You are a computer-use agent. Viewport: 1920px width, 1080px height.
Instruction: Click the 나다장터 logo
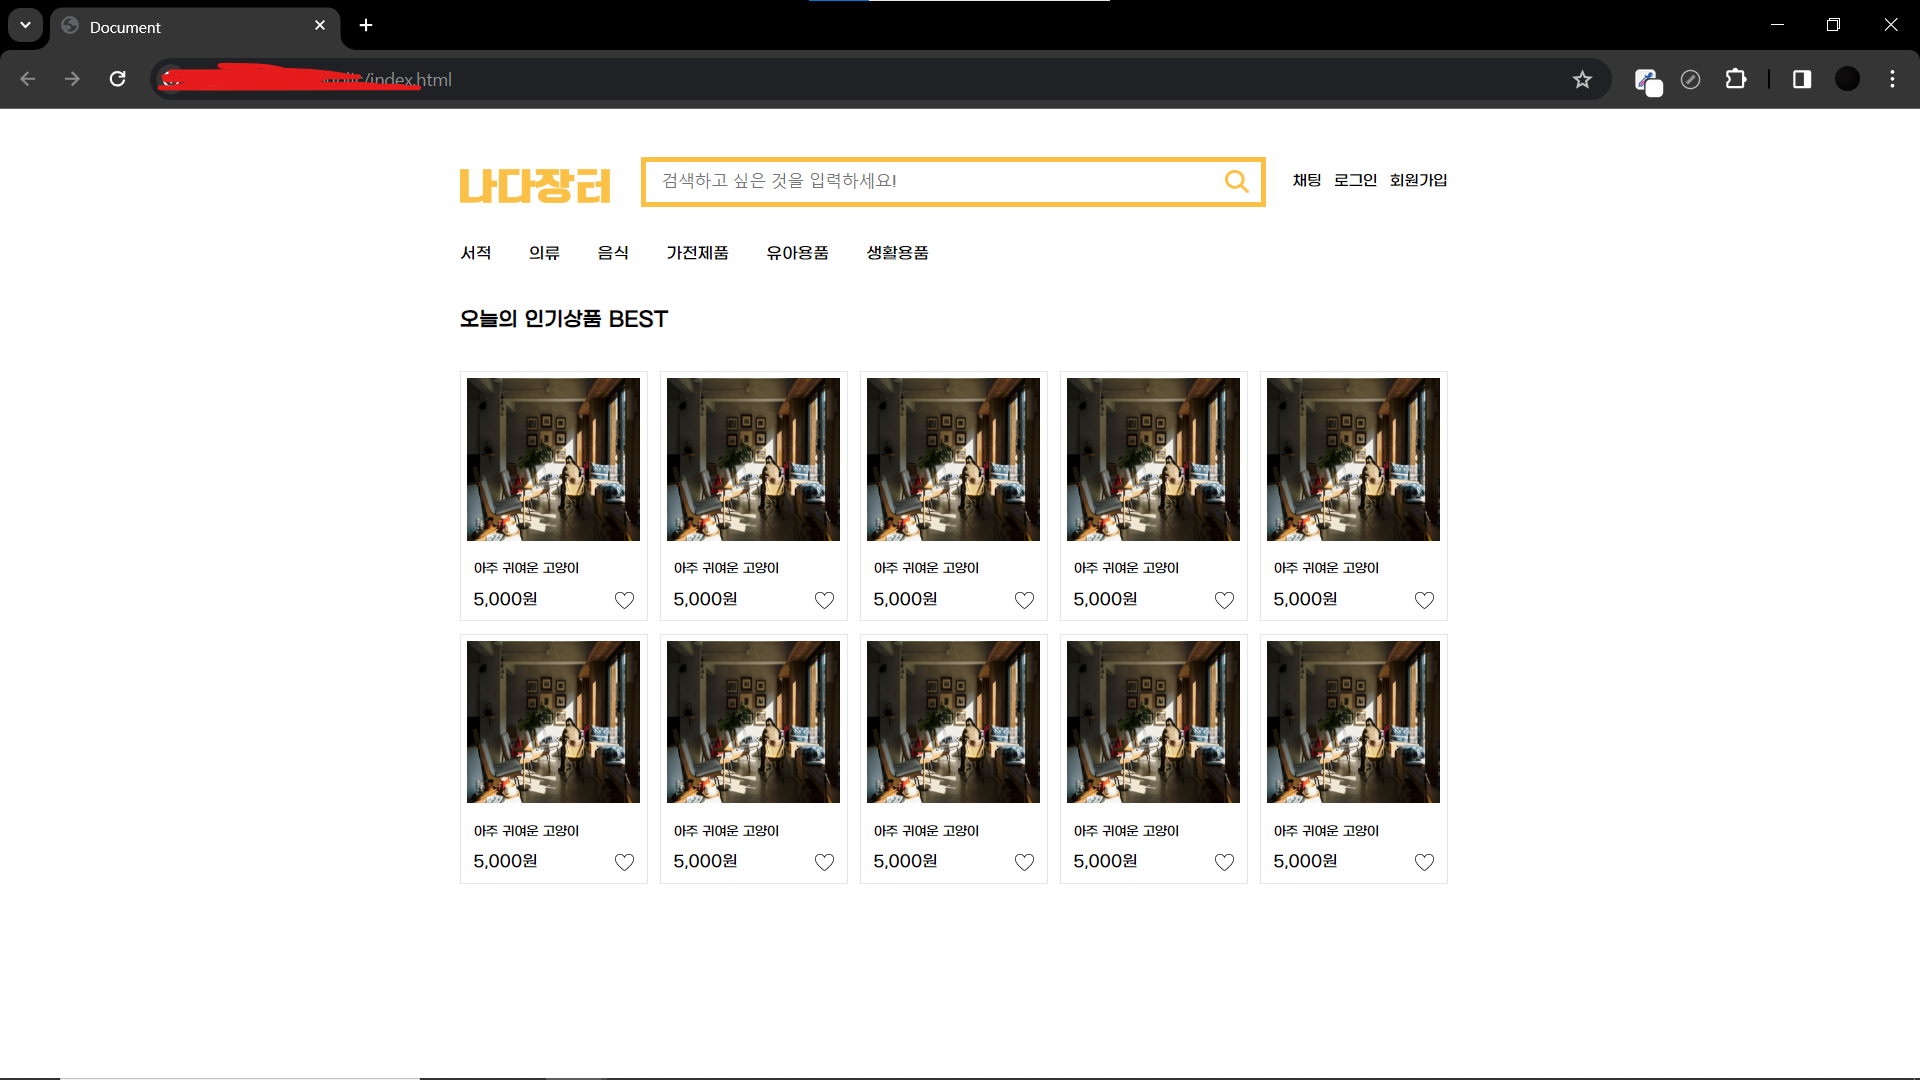[x=535, y=186]
